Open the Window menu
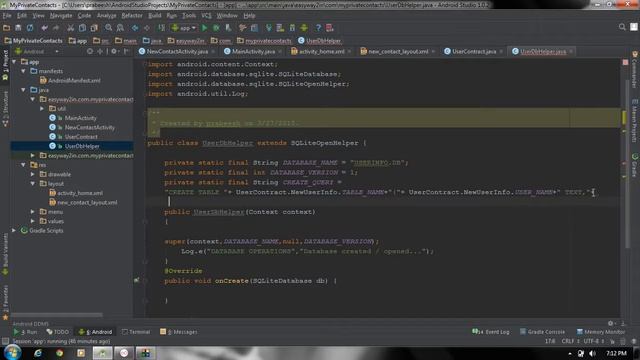Viewport: 640px width, 360px height. pyautogui.click(x=227, y=16)
